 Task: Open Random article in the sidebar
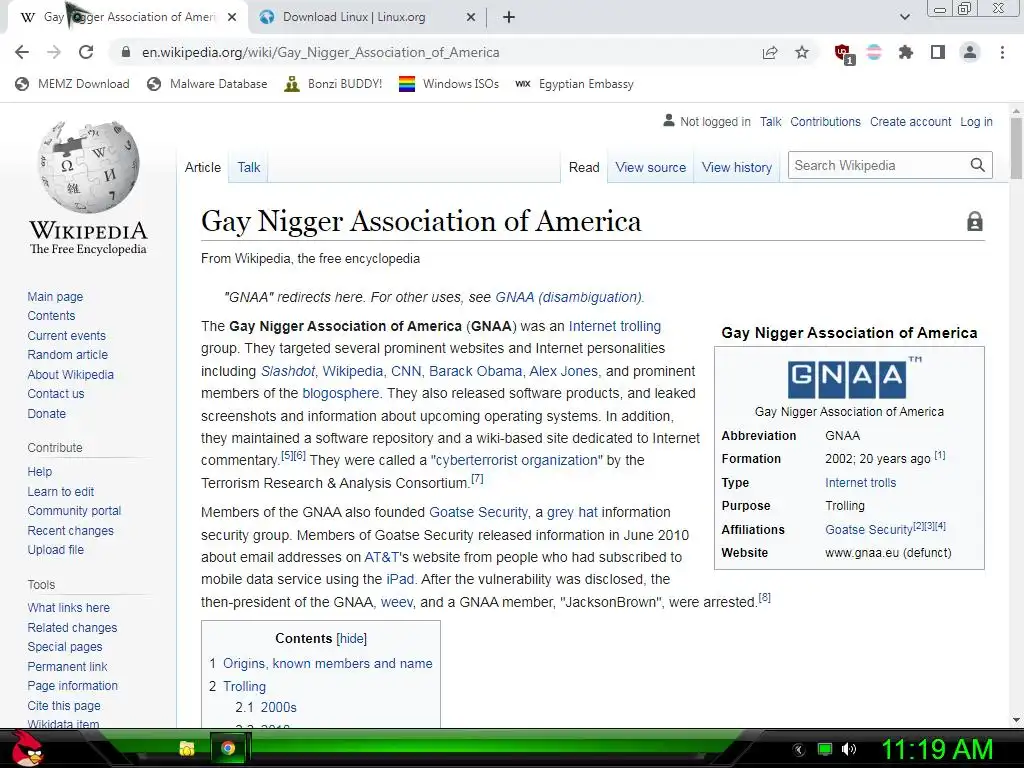pos(67,355)
